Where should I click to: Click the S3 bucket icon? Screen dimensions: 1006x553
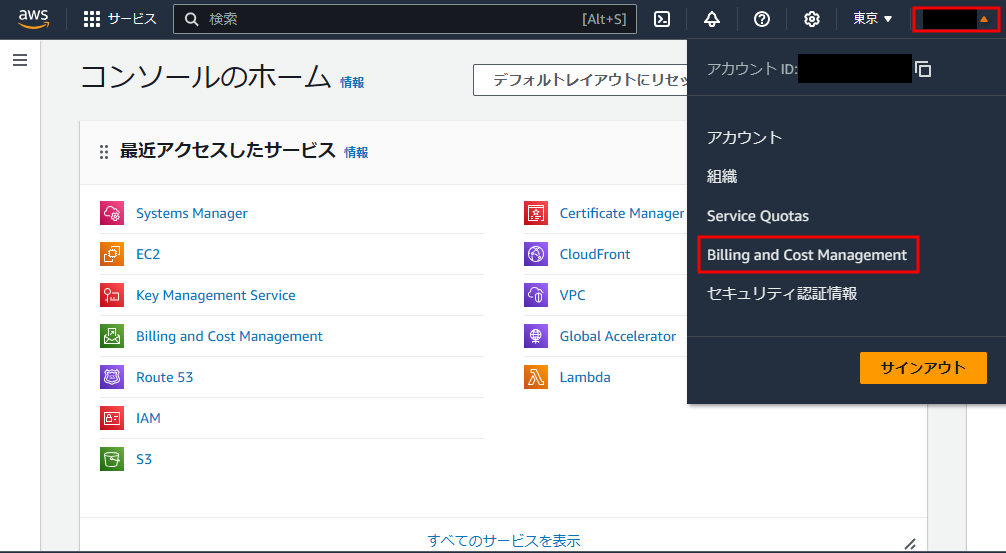coord(112,459)
